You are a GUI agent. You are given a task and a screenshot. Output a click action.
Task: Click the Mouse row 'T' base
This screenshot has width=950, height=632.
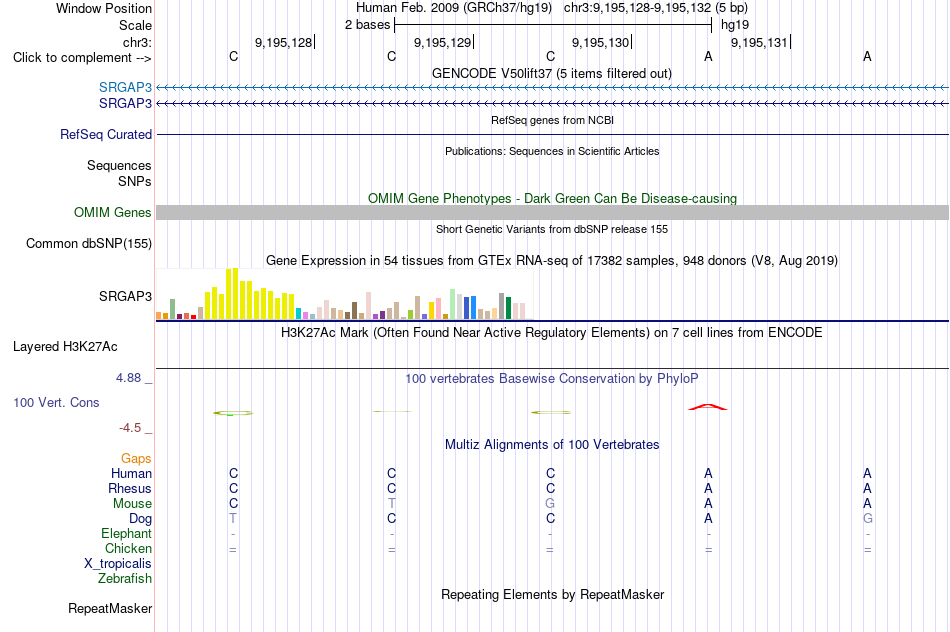pyautogui.click(x=391, y=504)
